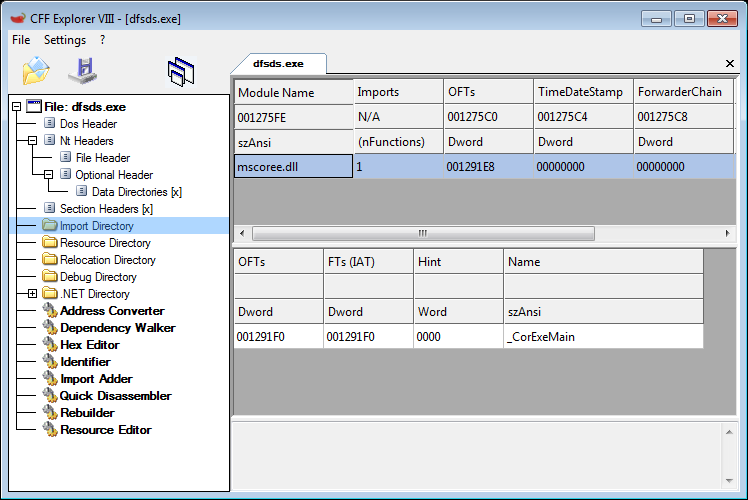
Task: Open Dependency Walker tool
Action: point(118,328)
